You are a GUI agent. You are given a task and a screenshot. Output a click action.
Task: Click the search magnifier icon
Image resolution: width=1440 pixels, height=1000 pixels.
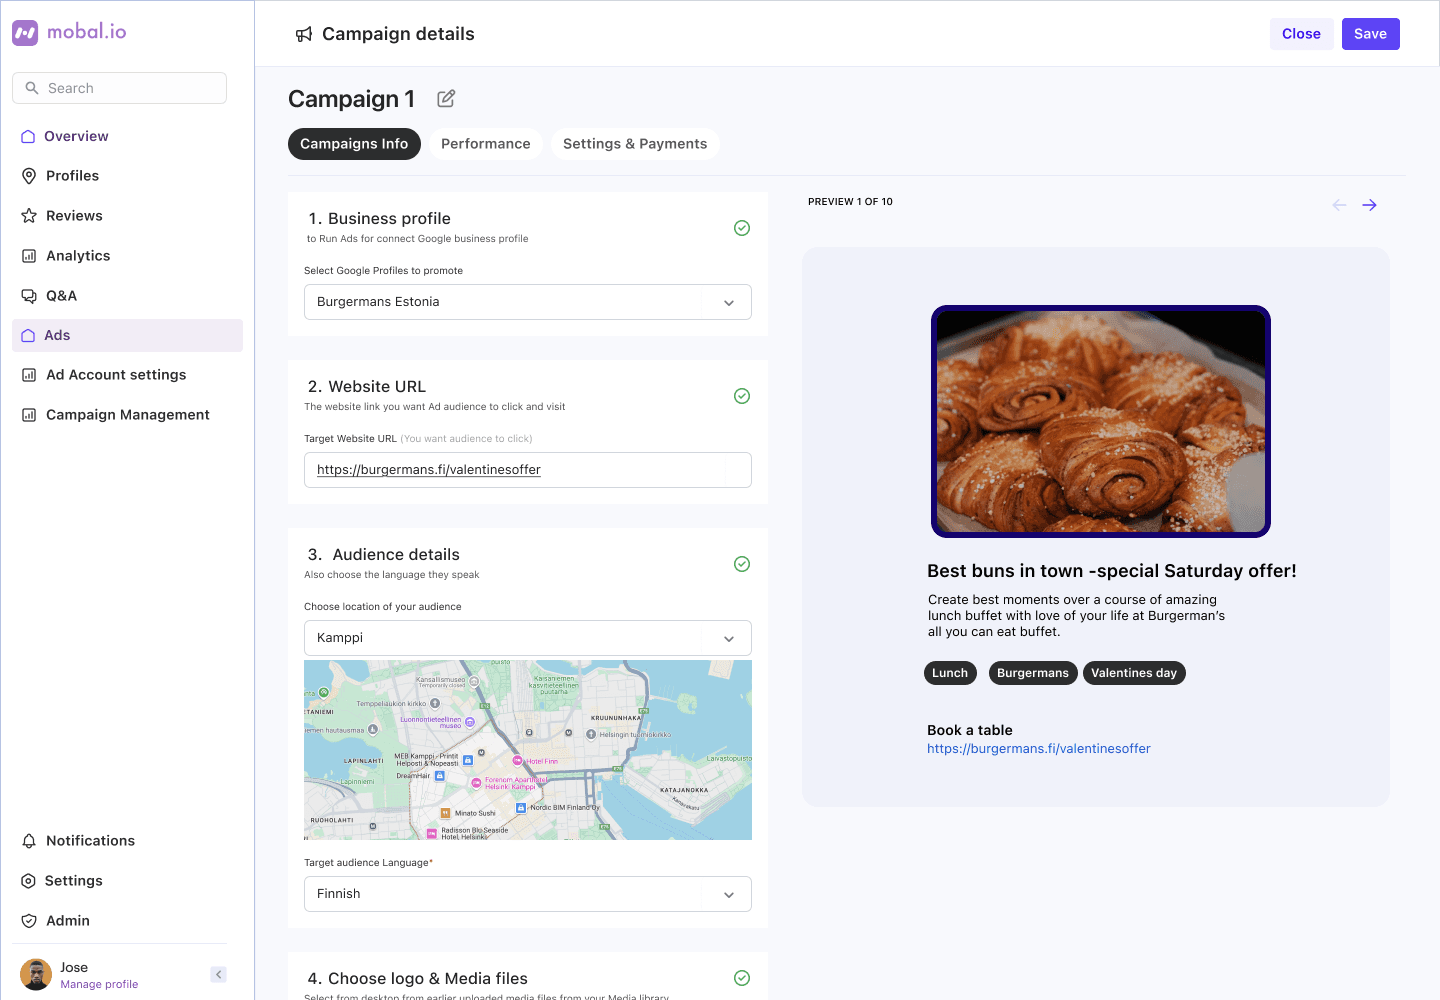coord(32,88)
